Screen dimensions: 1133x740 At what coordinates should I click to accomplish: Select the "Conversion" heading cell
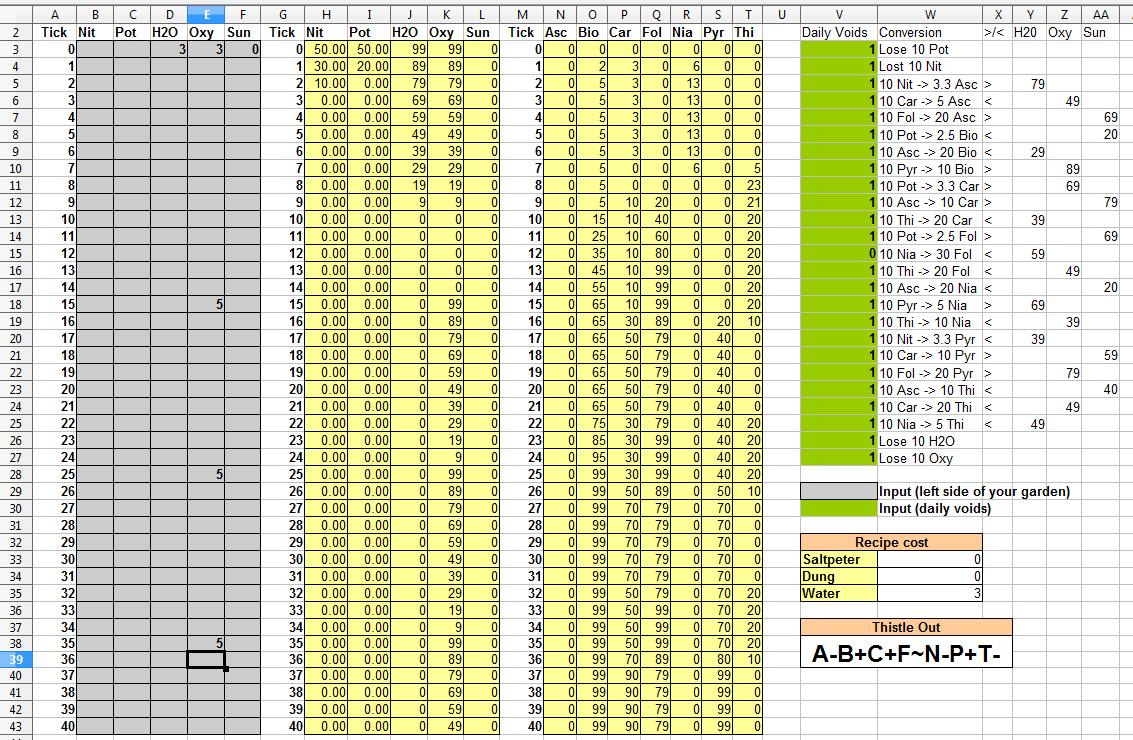[x=930, y=32]
